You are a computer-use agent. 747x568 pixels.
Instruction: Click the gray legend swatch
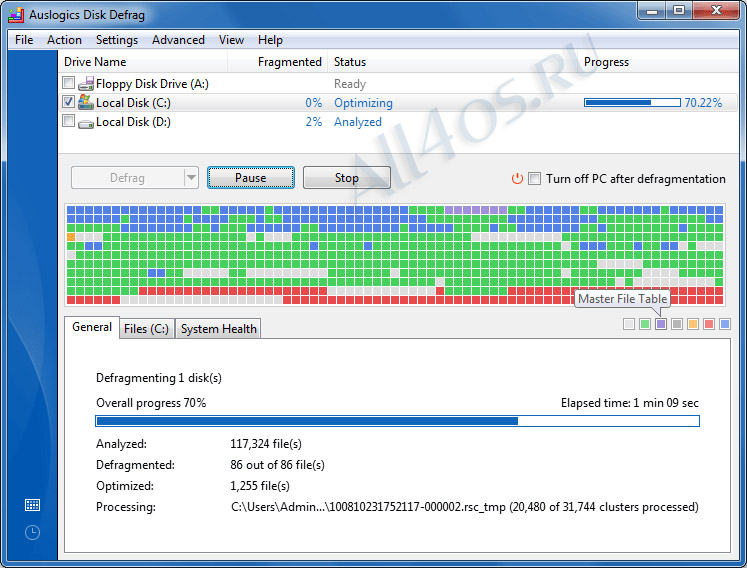677,324
